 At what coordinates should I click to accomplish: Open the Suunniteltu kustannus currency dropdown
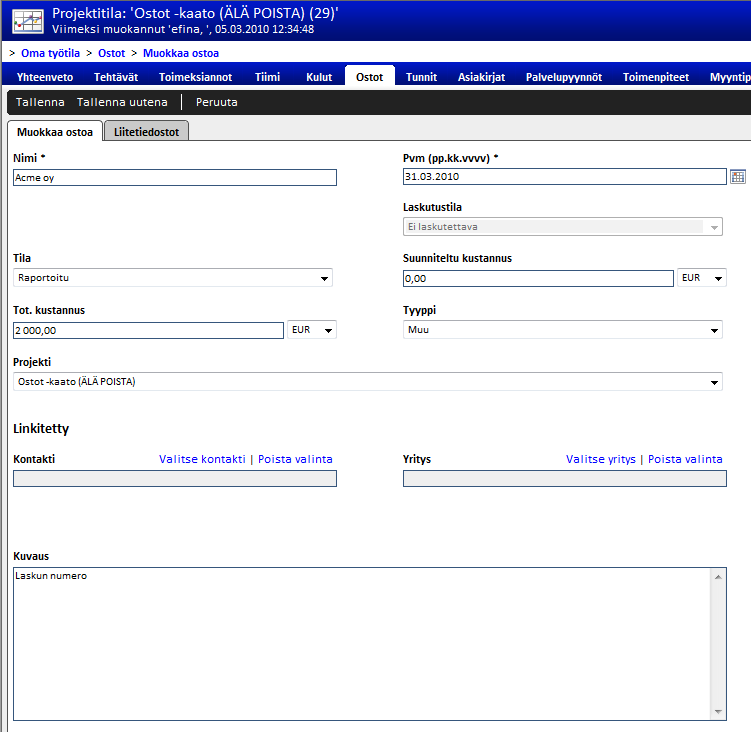click(702, 278)
